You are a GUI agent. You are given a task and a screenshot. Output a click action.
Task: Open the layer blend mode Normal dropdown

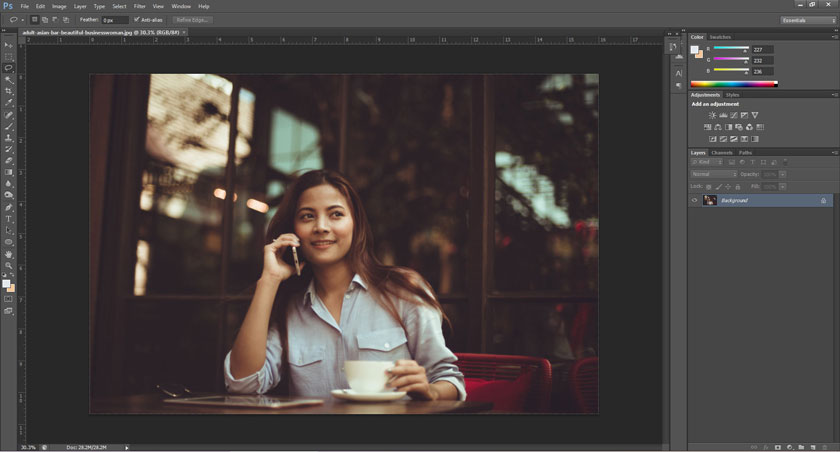point(714,175)
